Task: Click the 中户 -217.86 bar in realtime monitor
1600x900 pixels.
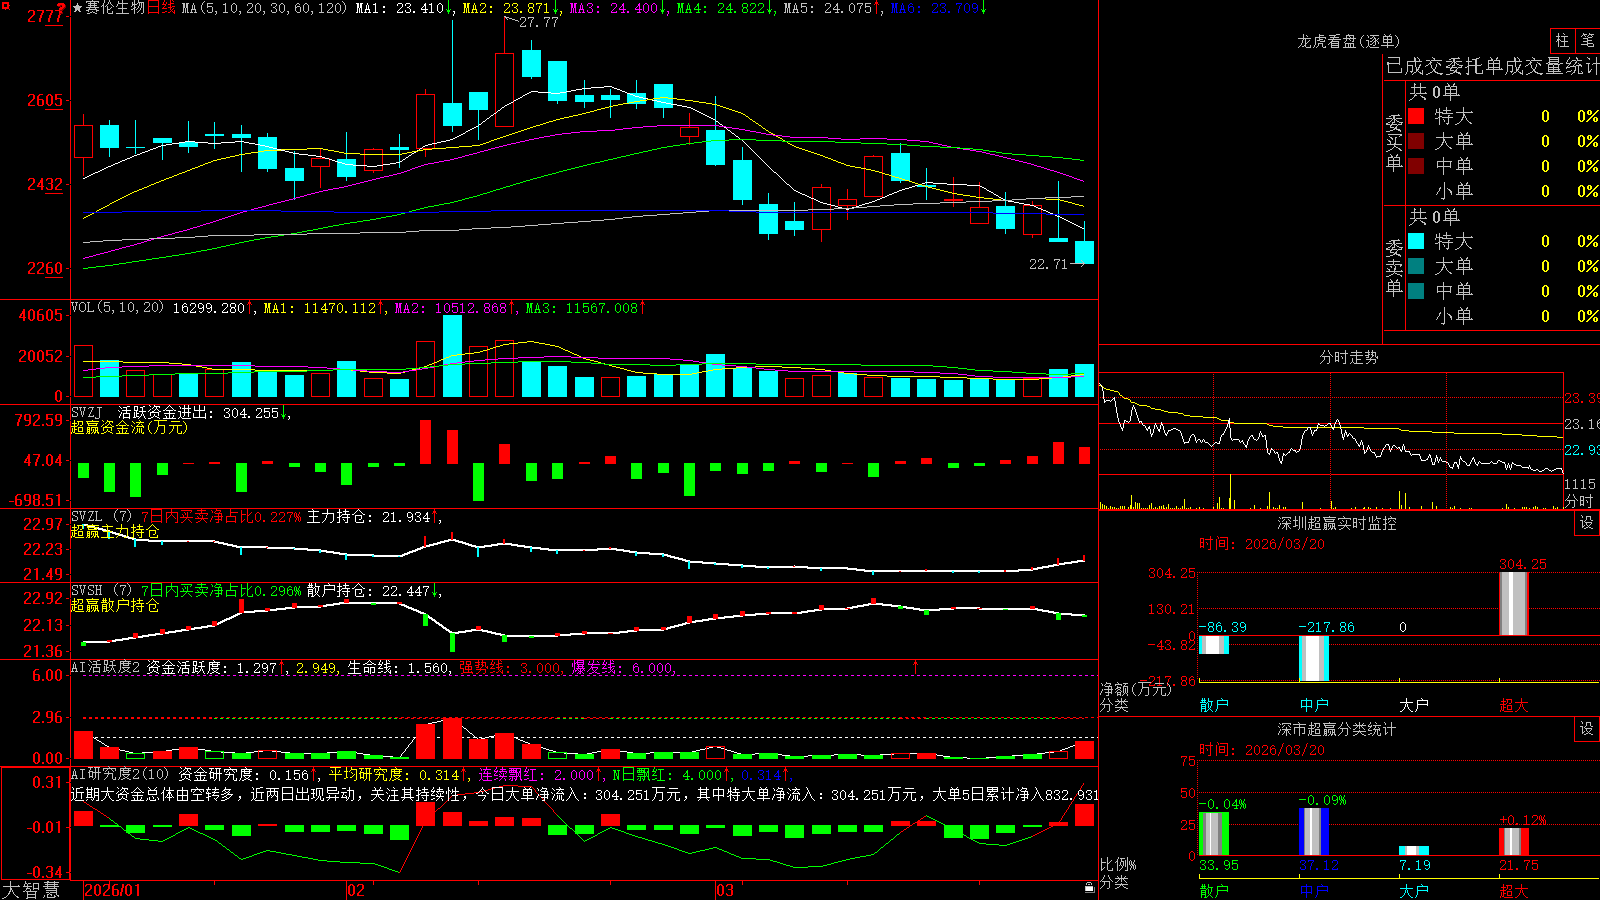Action: coord(1314,658)
